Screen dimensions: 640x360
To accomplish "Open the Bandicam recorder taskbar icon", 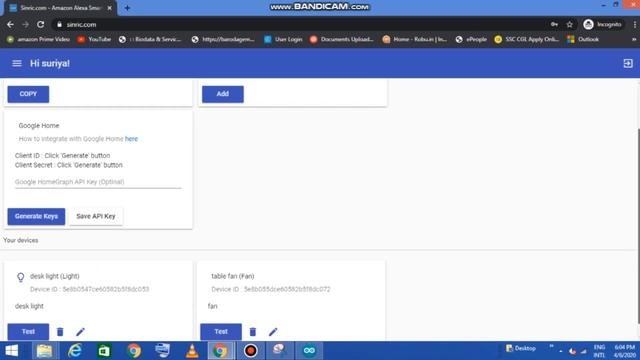I will pyautogui.click(x=251, y=351).
